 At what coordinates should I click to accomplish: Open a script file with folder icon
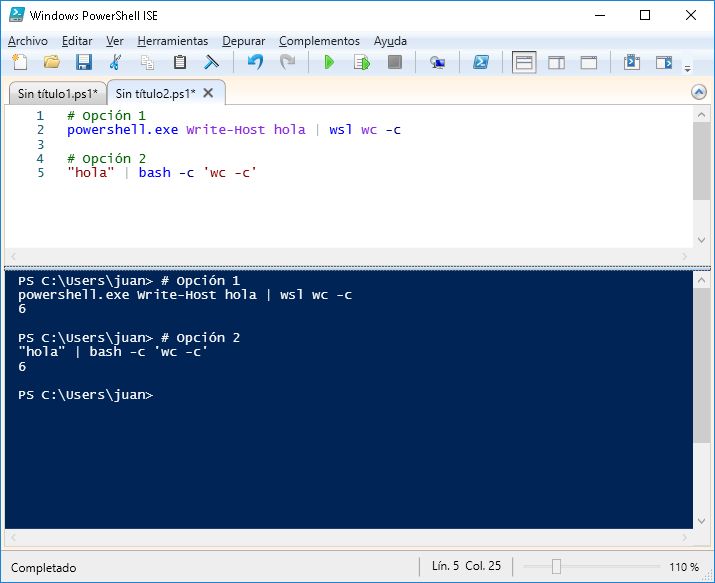click(x=52, y=62)
